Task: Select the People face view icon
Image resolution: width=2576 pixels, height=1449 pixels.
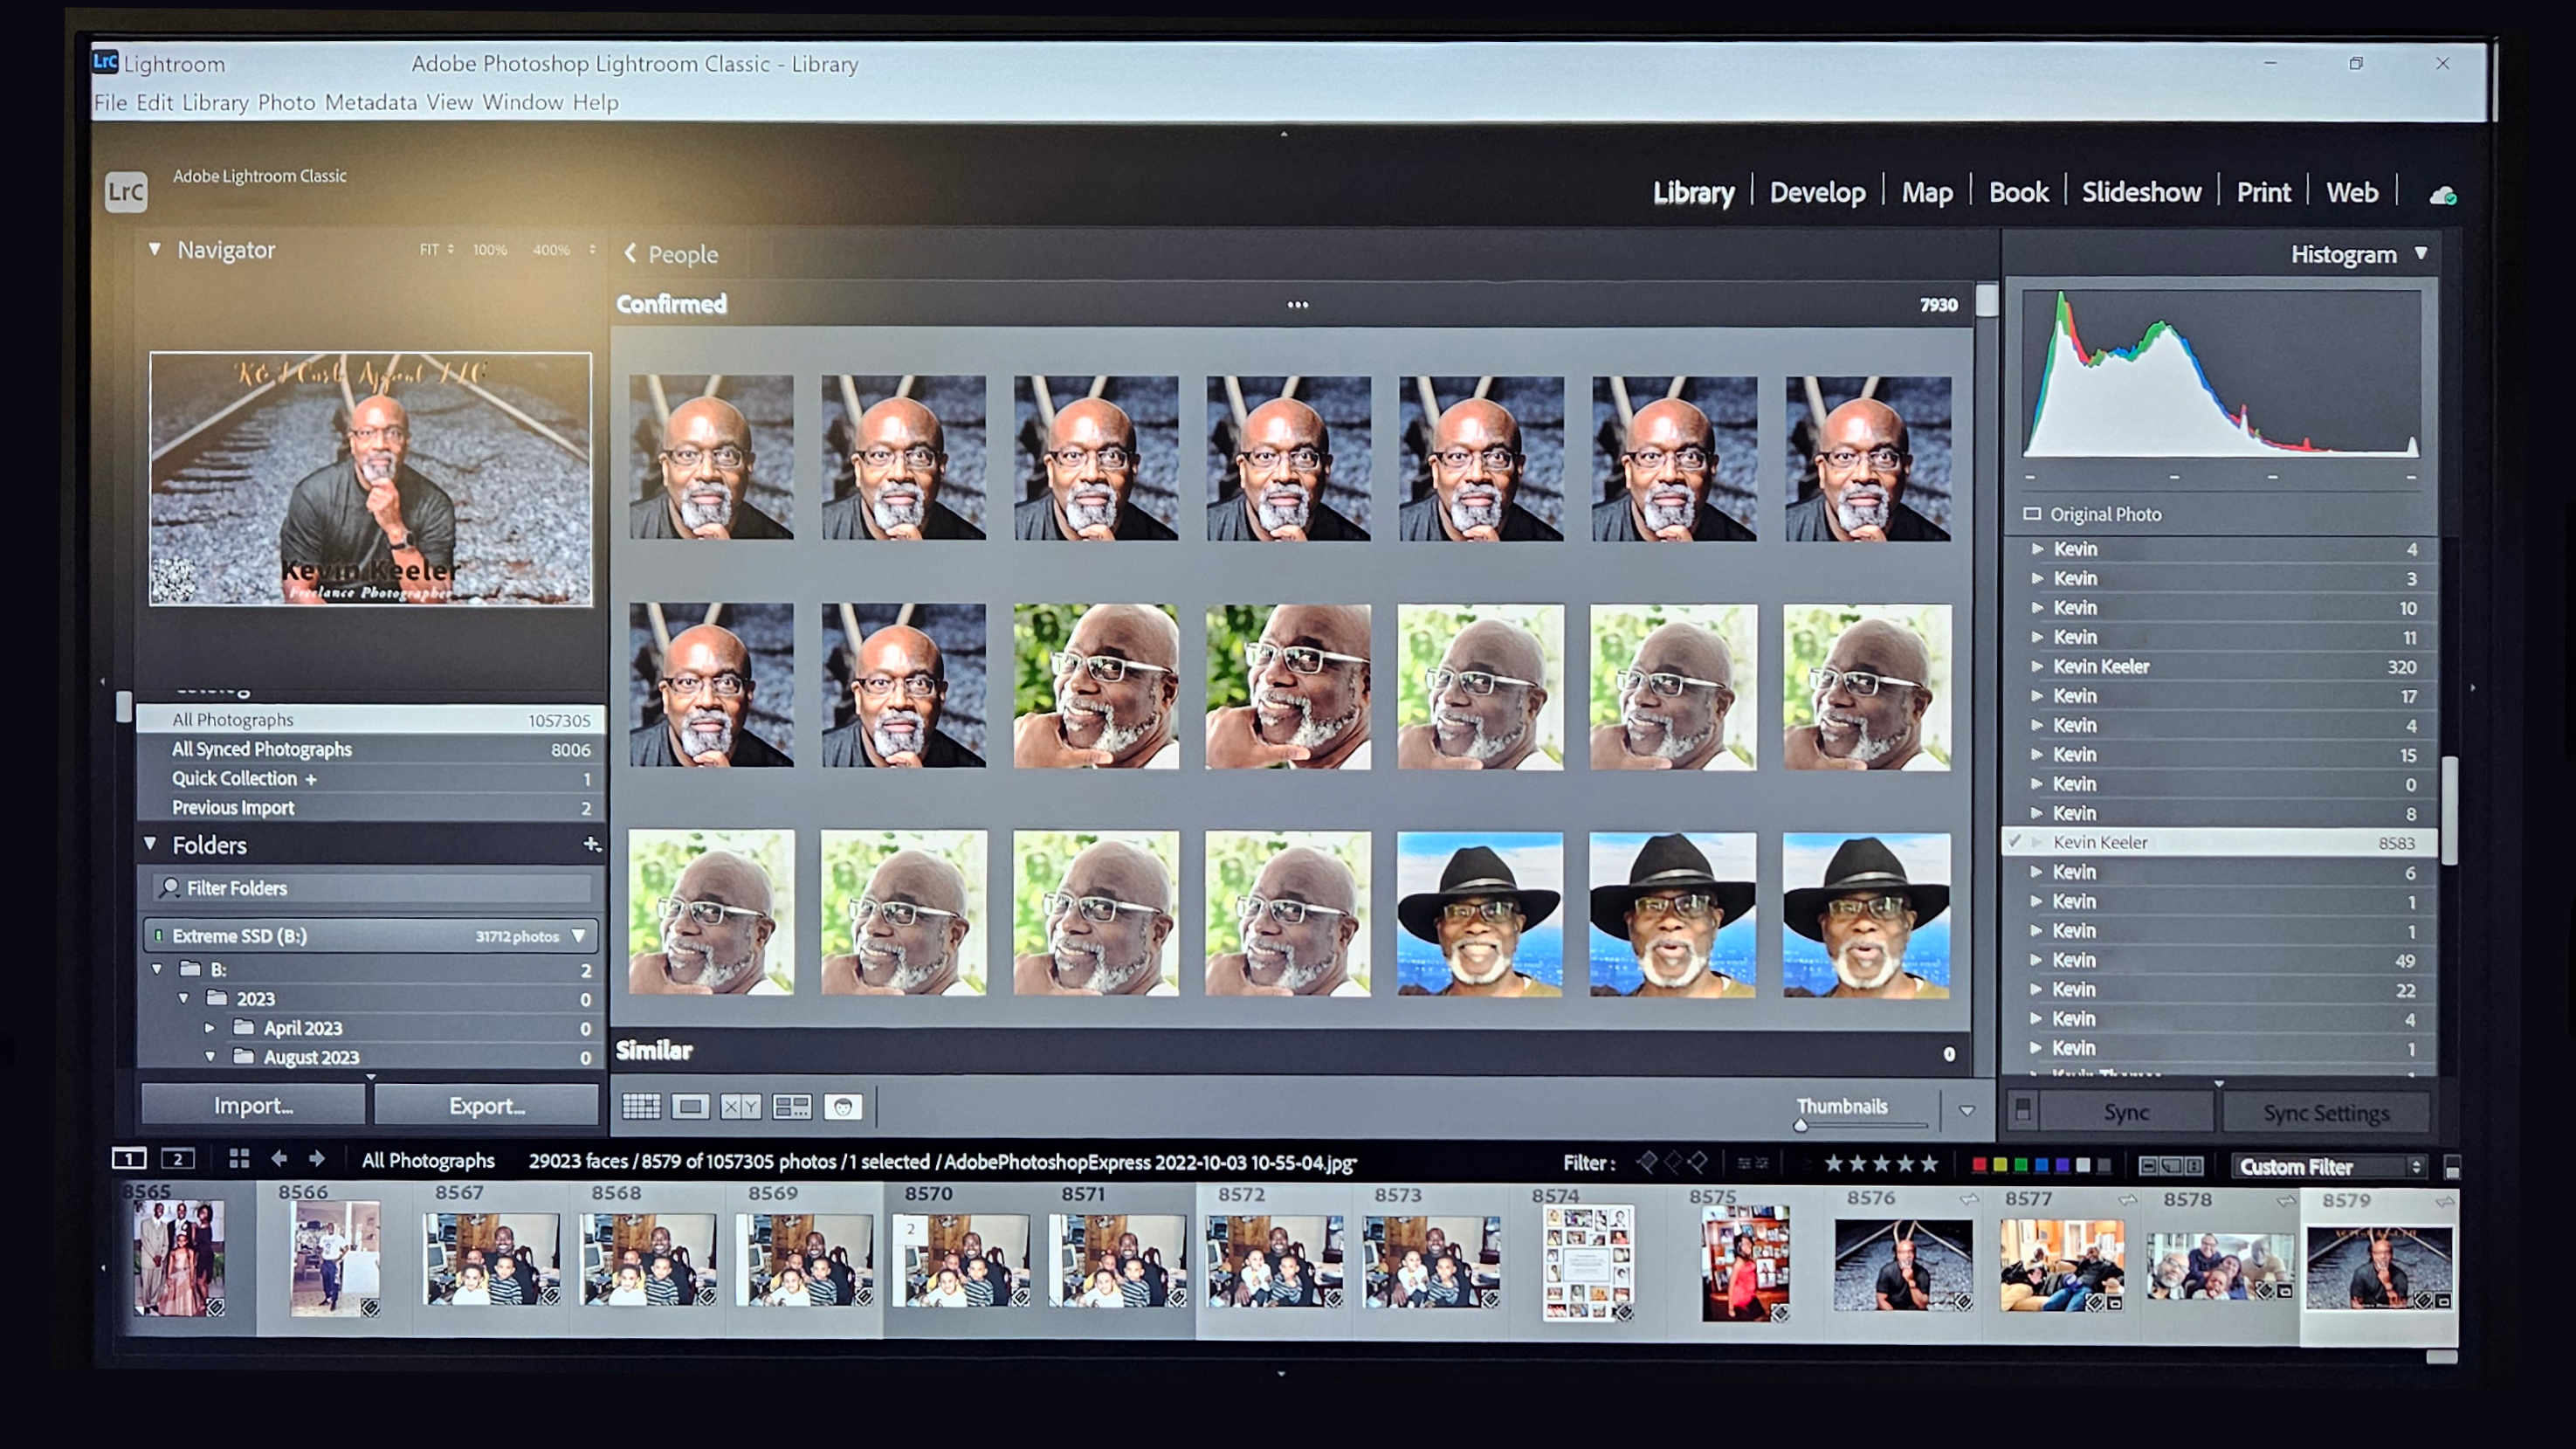Action: 843,1106
